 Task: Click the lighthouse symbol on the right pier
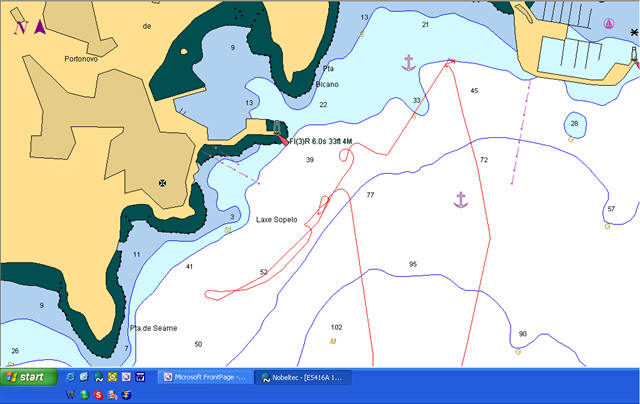(x=634, y=55)
